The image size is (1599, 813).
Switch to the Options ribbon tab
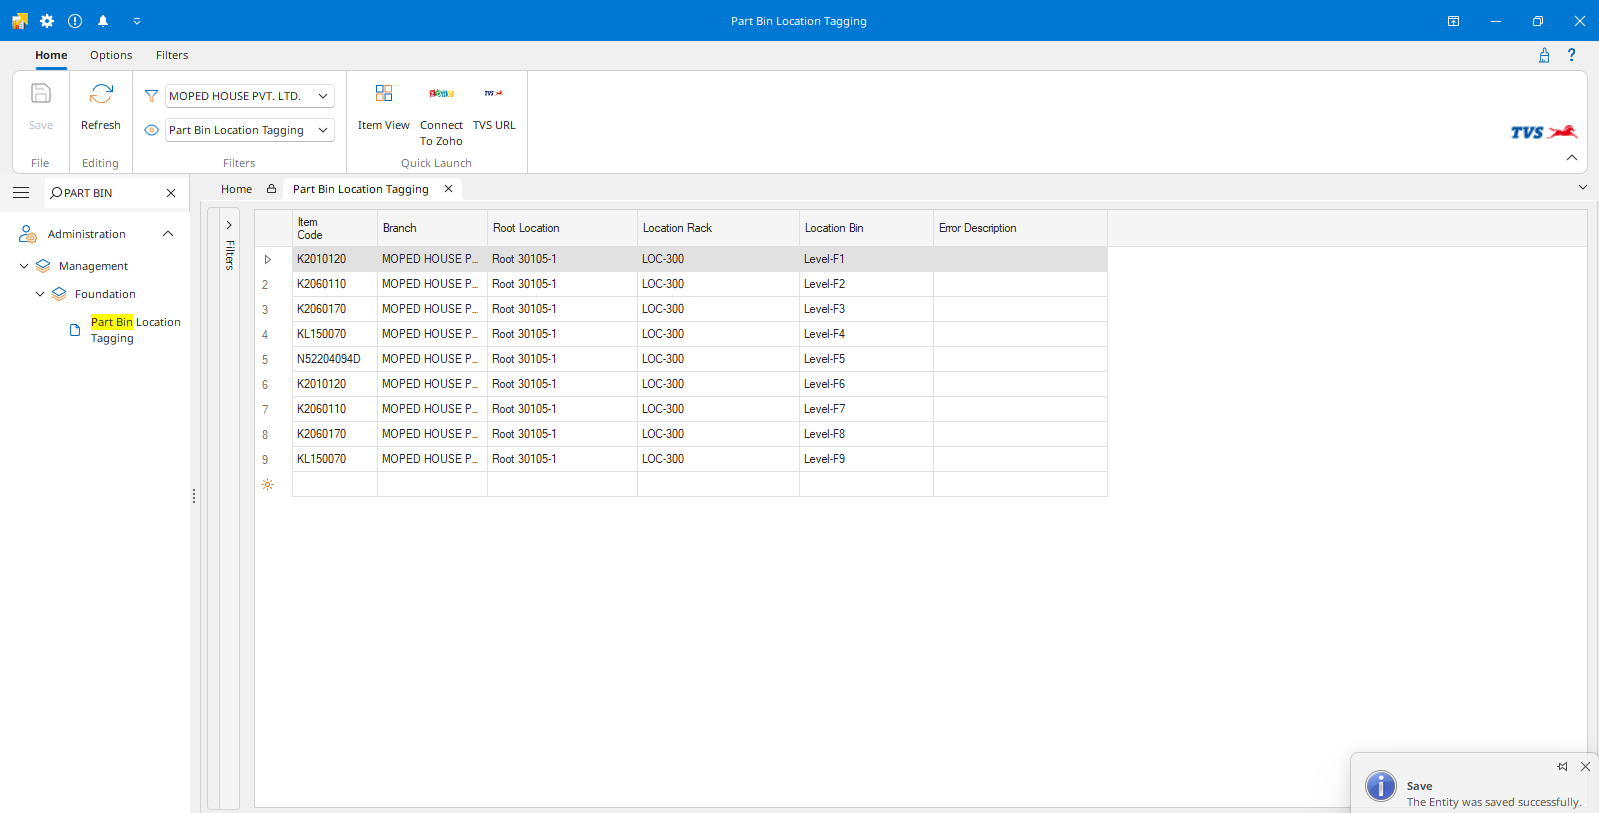(x=111, y=55)
